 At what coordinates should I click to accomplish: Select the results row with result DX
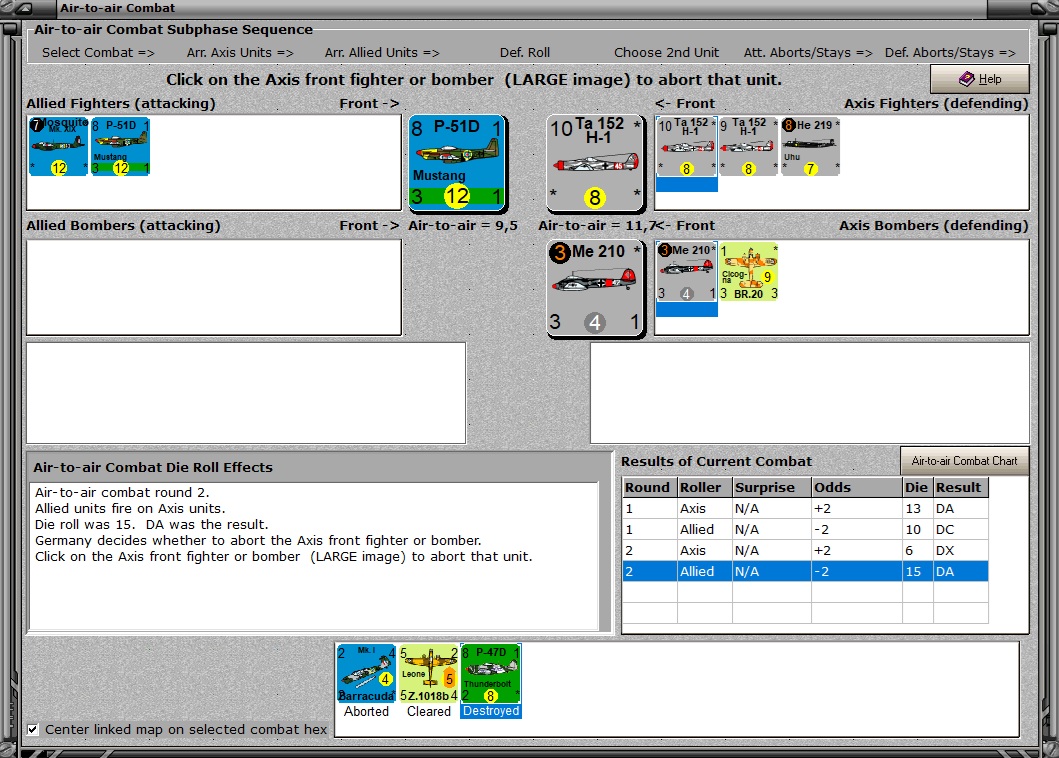click(x=805, y=551)
